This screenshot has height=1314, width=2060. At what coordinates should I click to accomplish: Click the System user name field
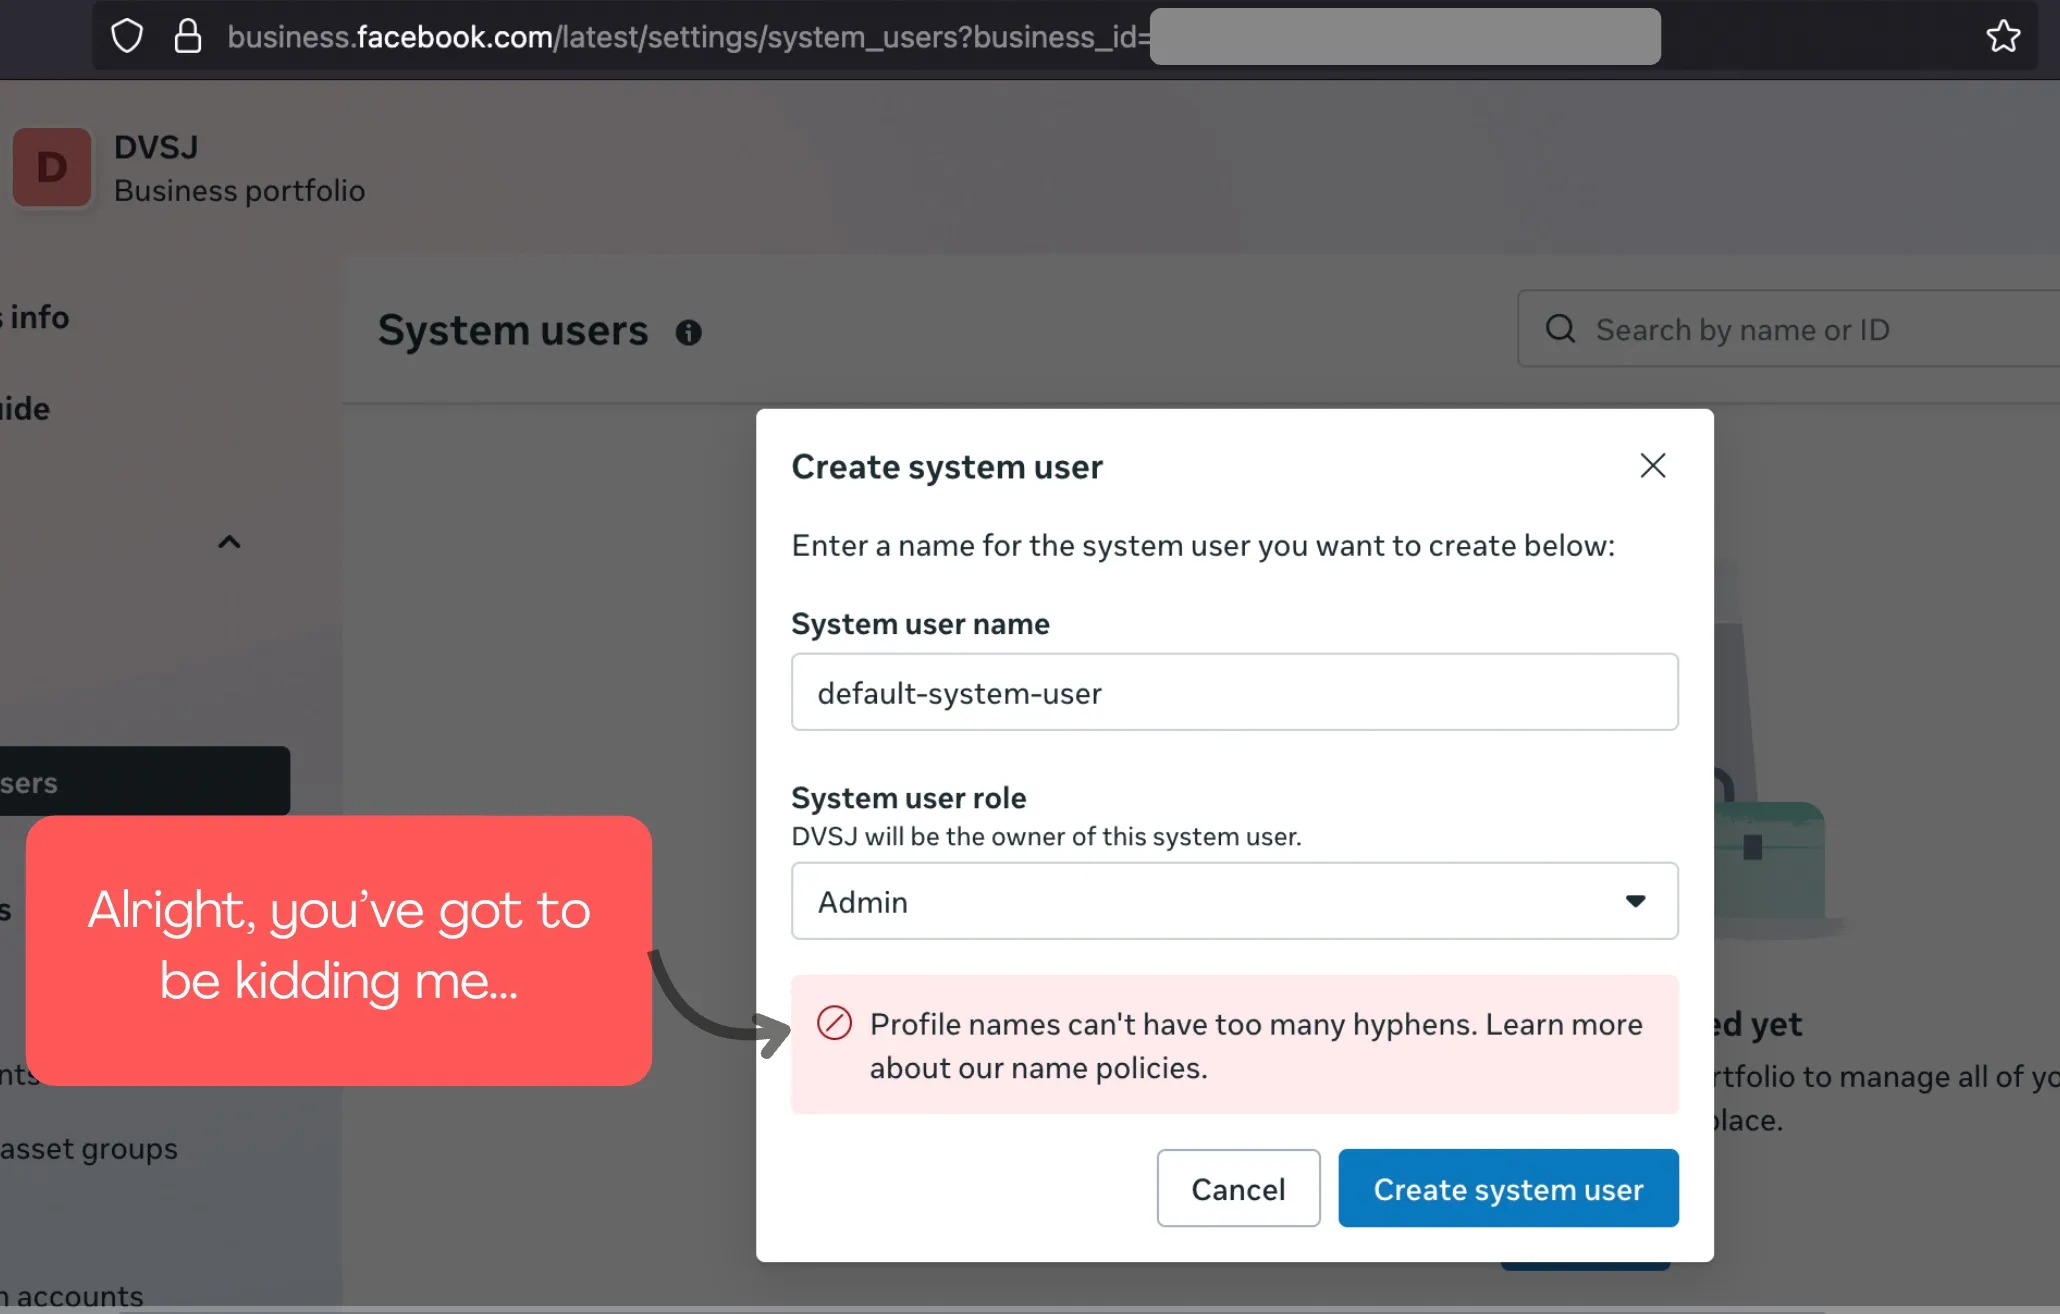click(1234, 692)
